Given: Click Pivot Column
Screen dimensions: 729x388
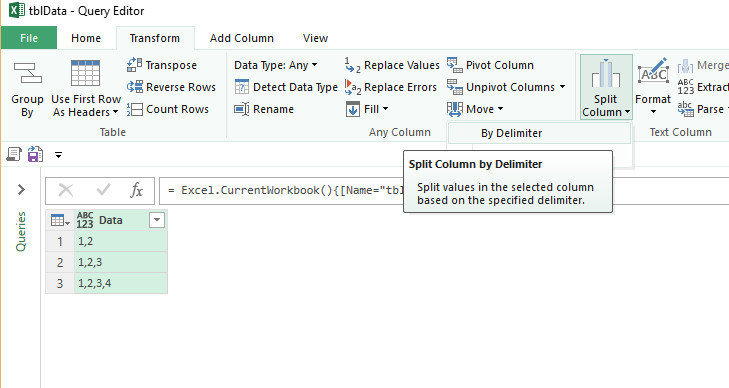Looking at the screenshot, I should pyautogui.click(x=490, y=65).
